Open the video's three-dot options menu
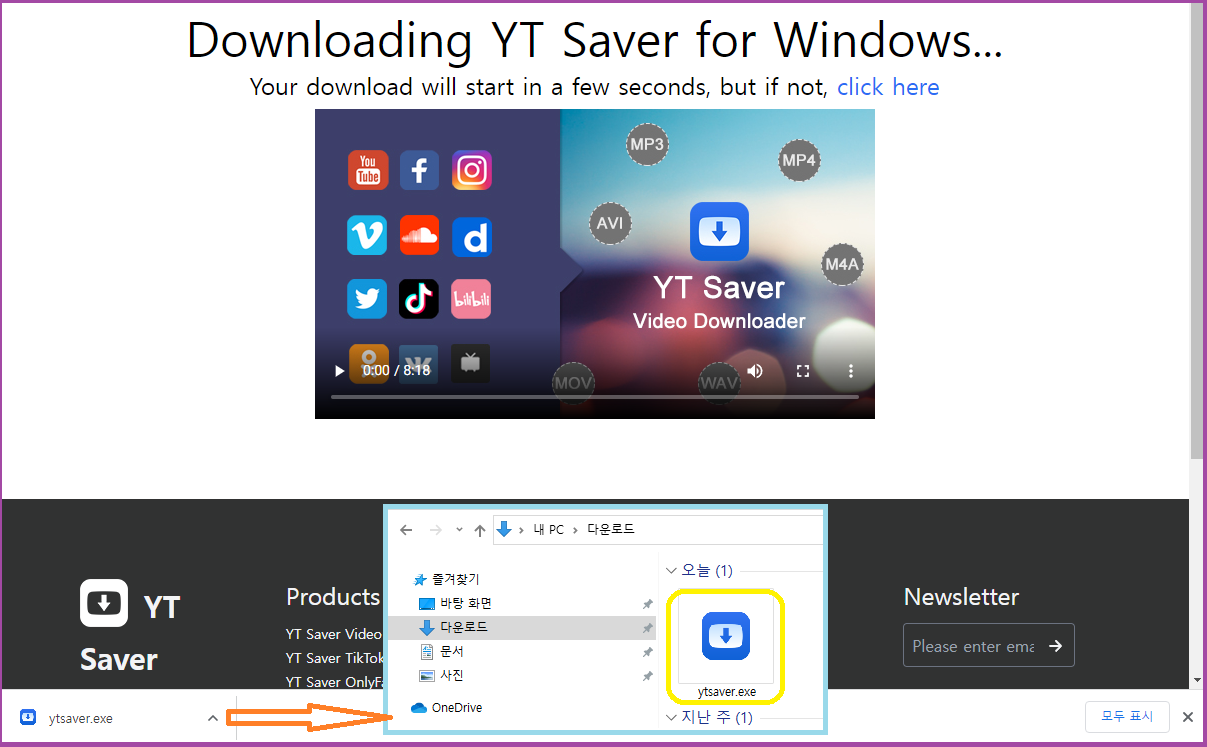 [851, 371]
